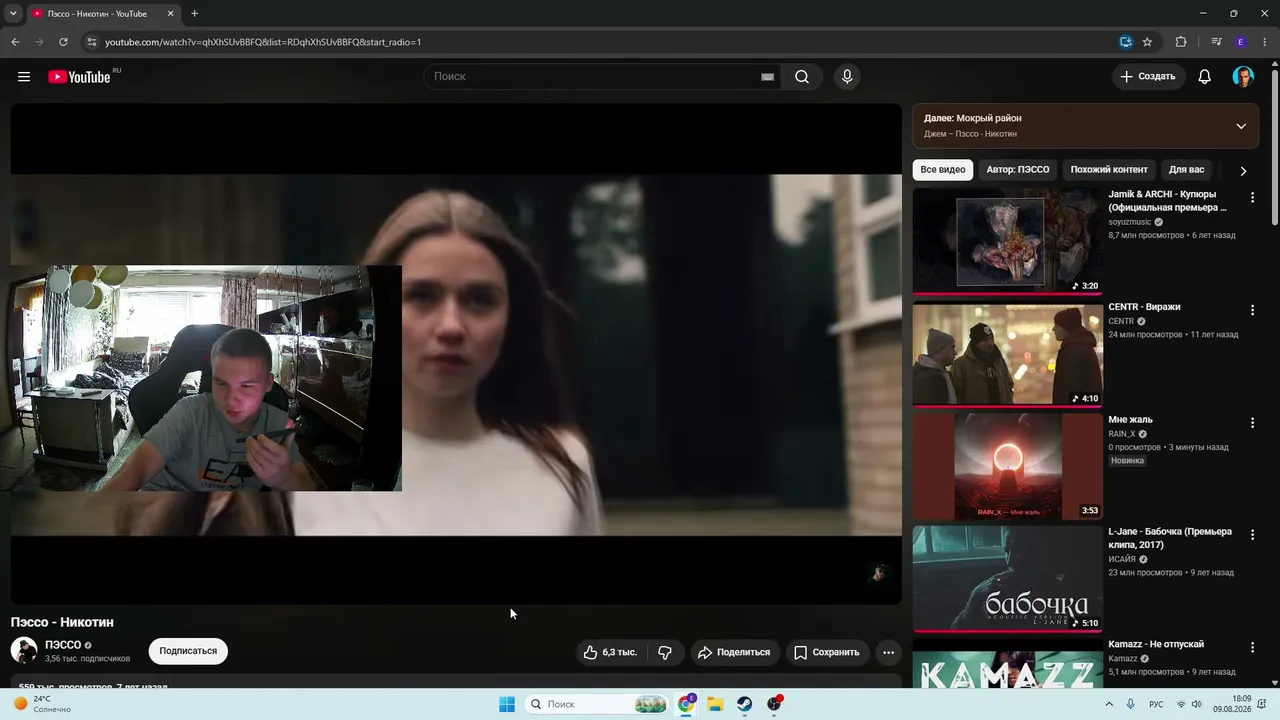1280x720 pixels.
Task: Open more actions for the video
Action: point(888,652)
